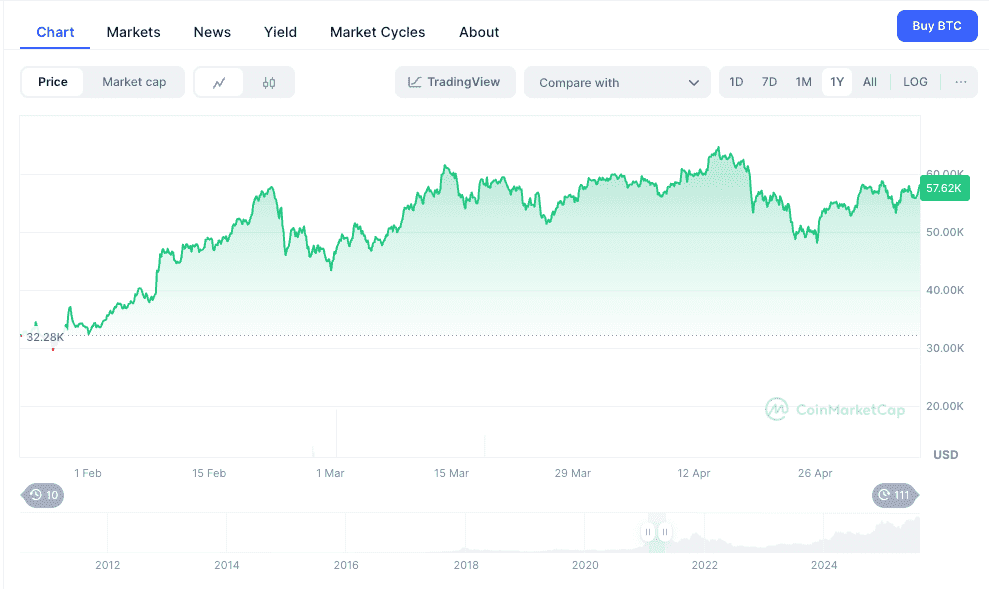Open the About tab

click(x=479, y=32)
